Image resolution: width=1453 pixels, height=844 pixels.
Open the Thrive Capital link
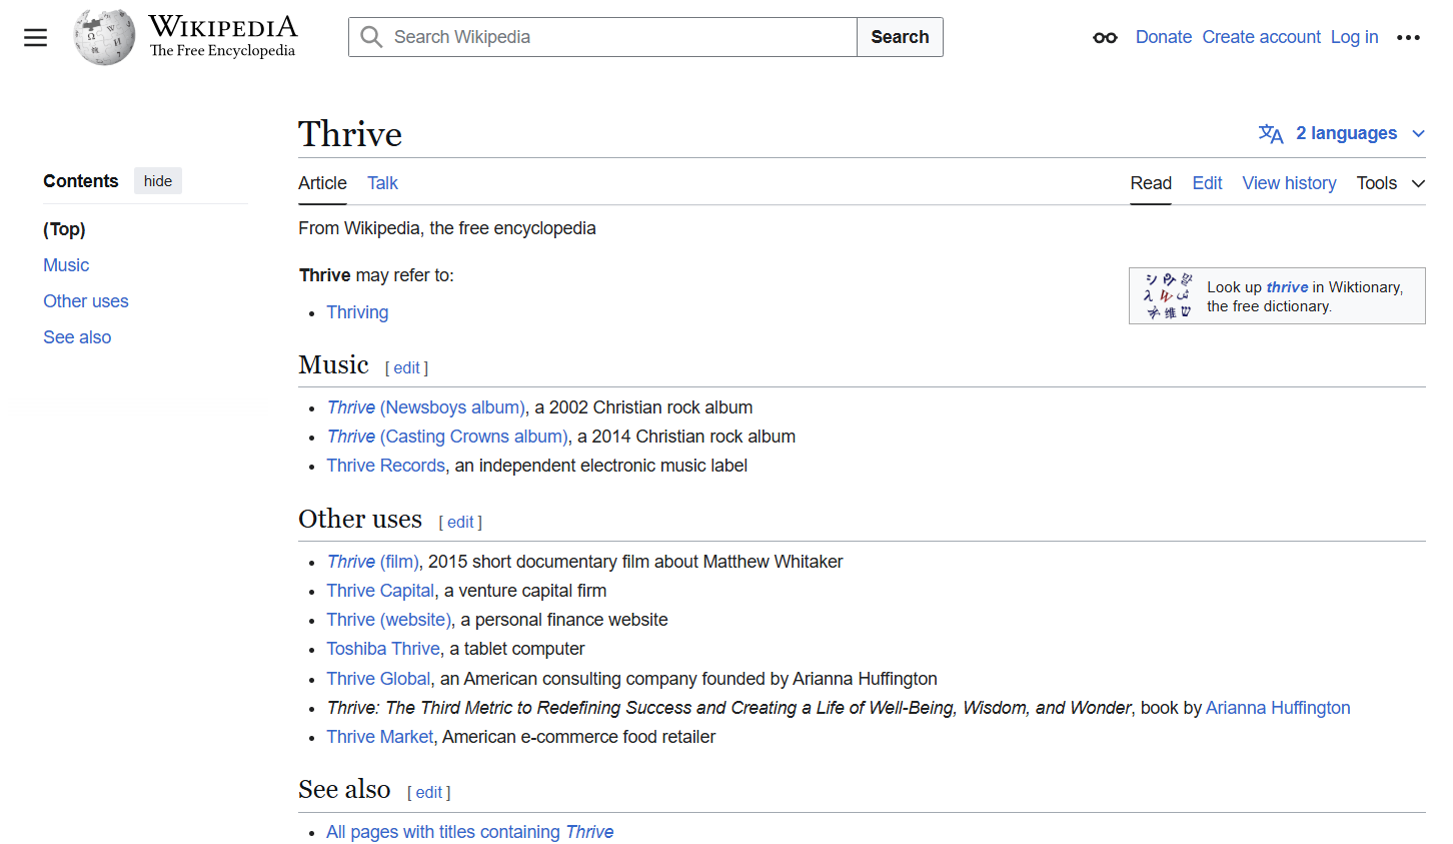click(x=380, y=590)
